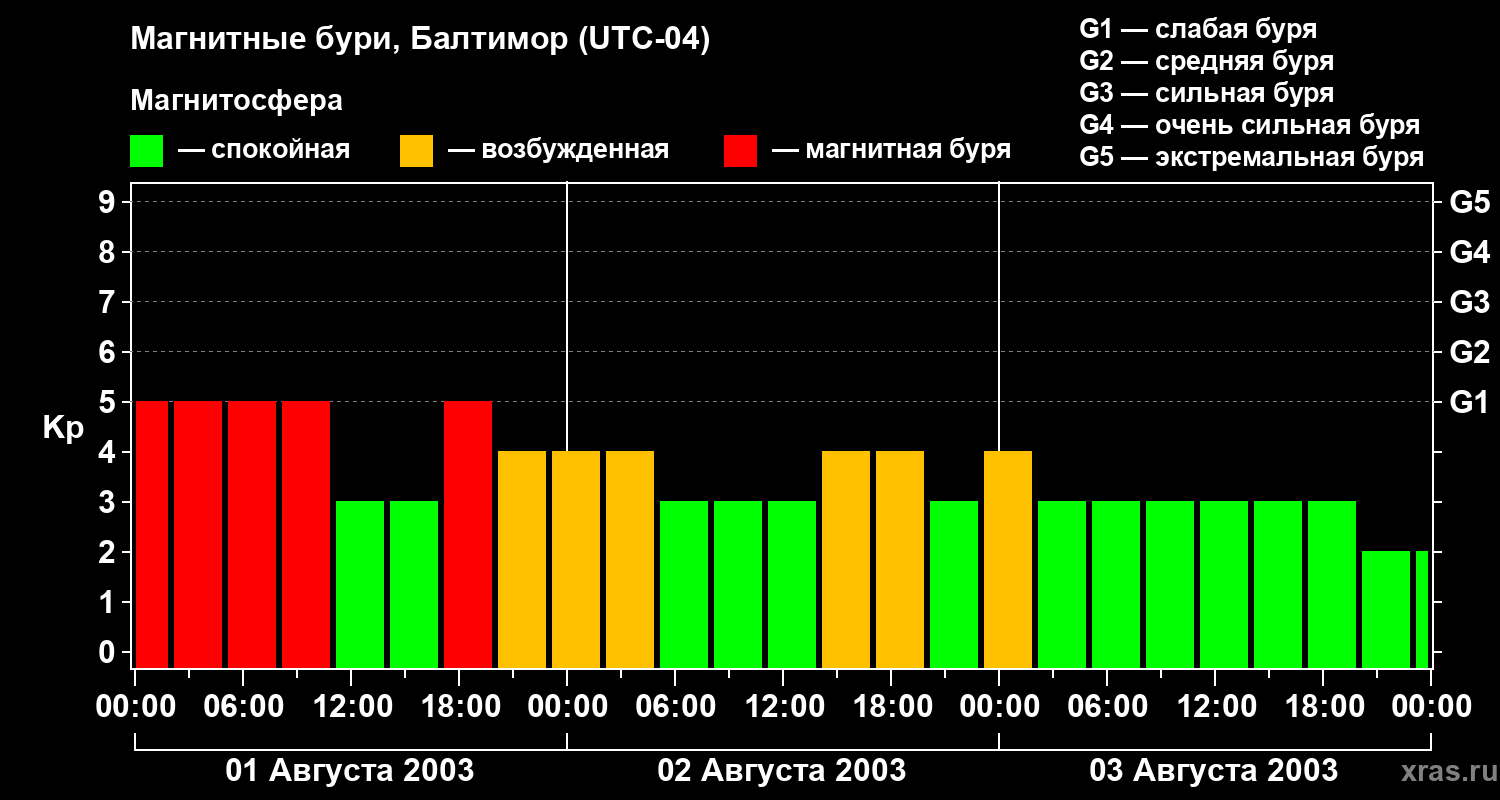Screen dimensions: 1500x800
Task: Click the '03 Августа 2003' date label
Action: (x=1213, y=771)
